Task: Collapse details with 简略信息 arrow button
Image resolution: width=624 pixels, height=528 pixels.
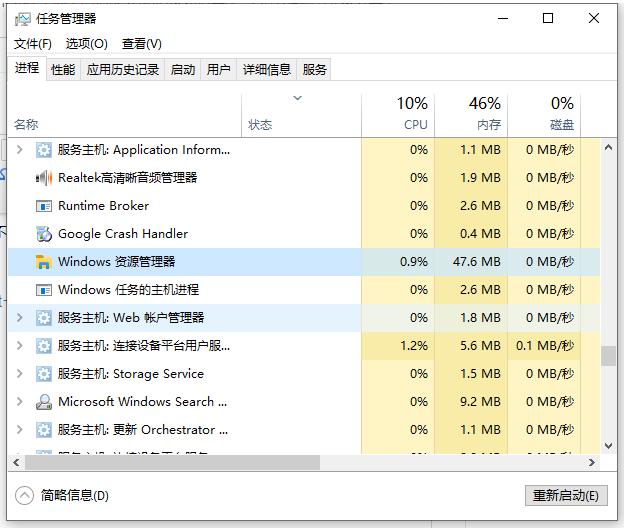Action: click(x=25, y=495)
